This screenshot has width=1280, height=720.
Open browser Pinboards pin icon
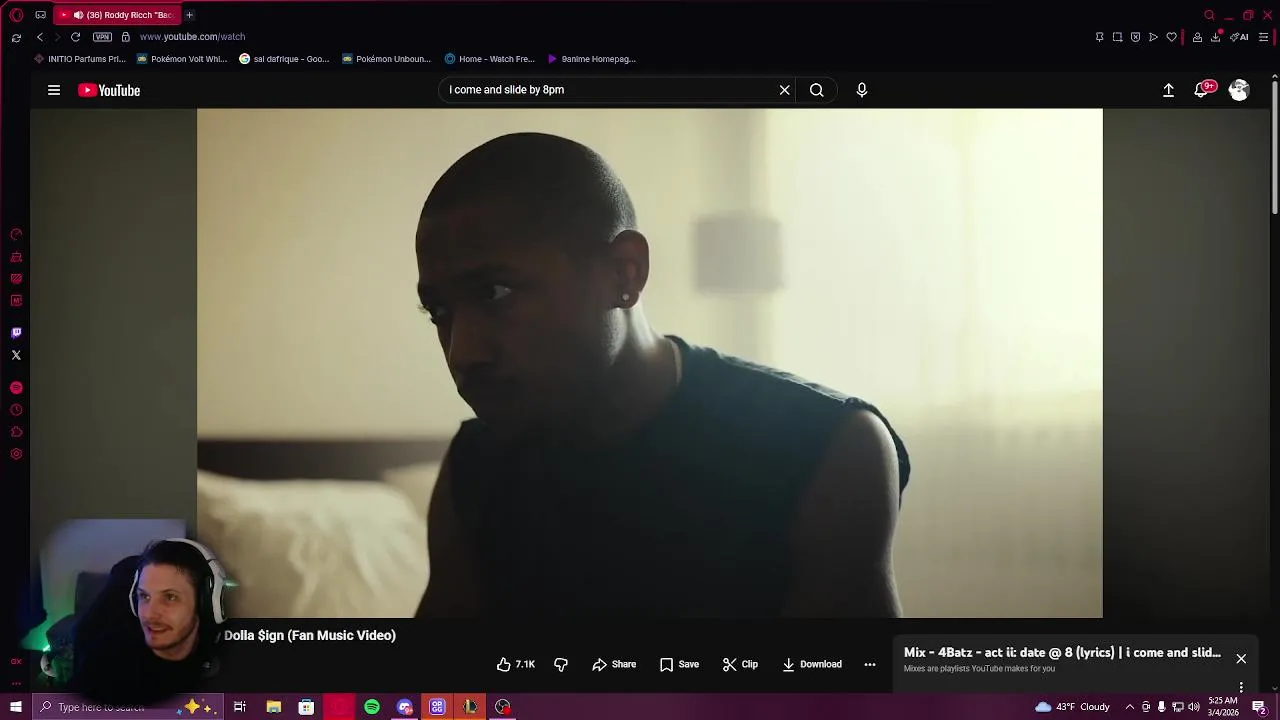(x=1099, y=37)
